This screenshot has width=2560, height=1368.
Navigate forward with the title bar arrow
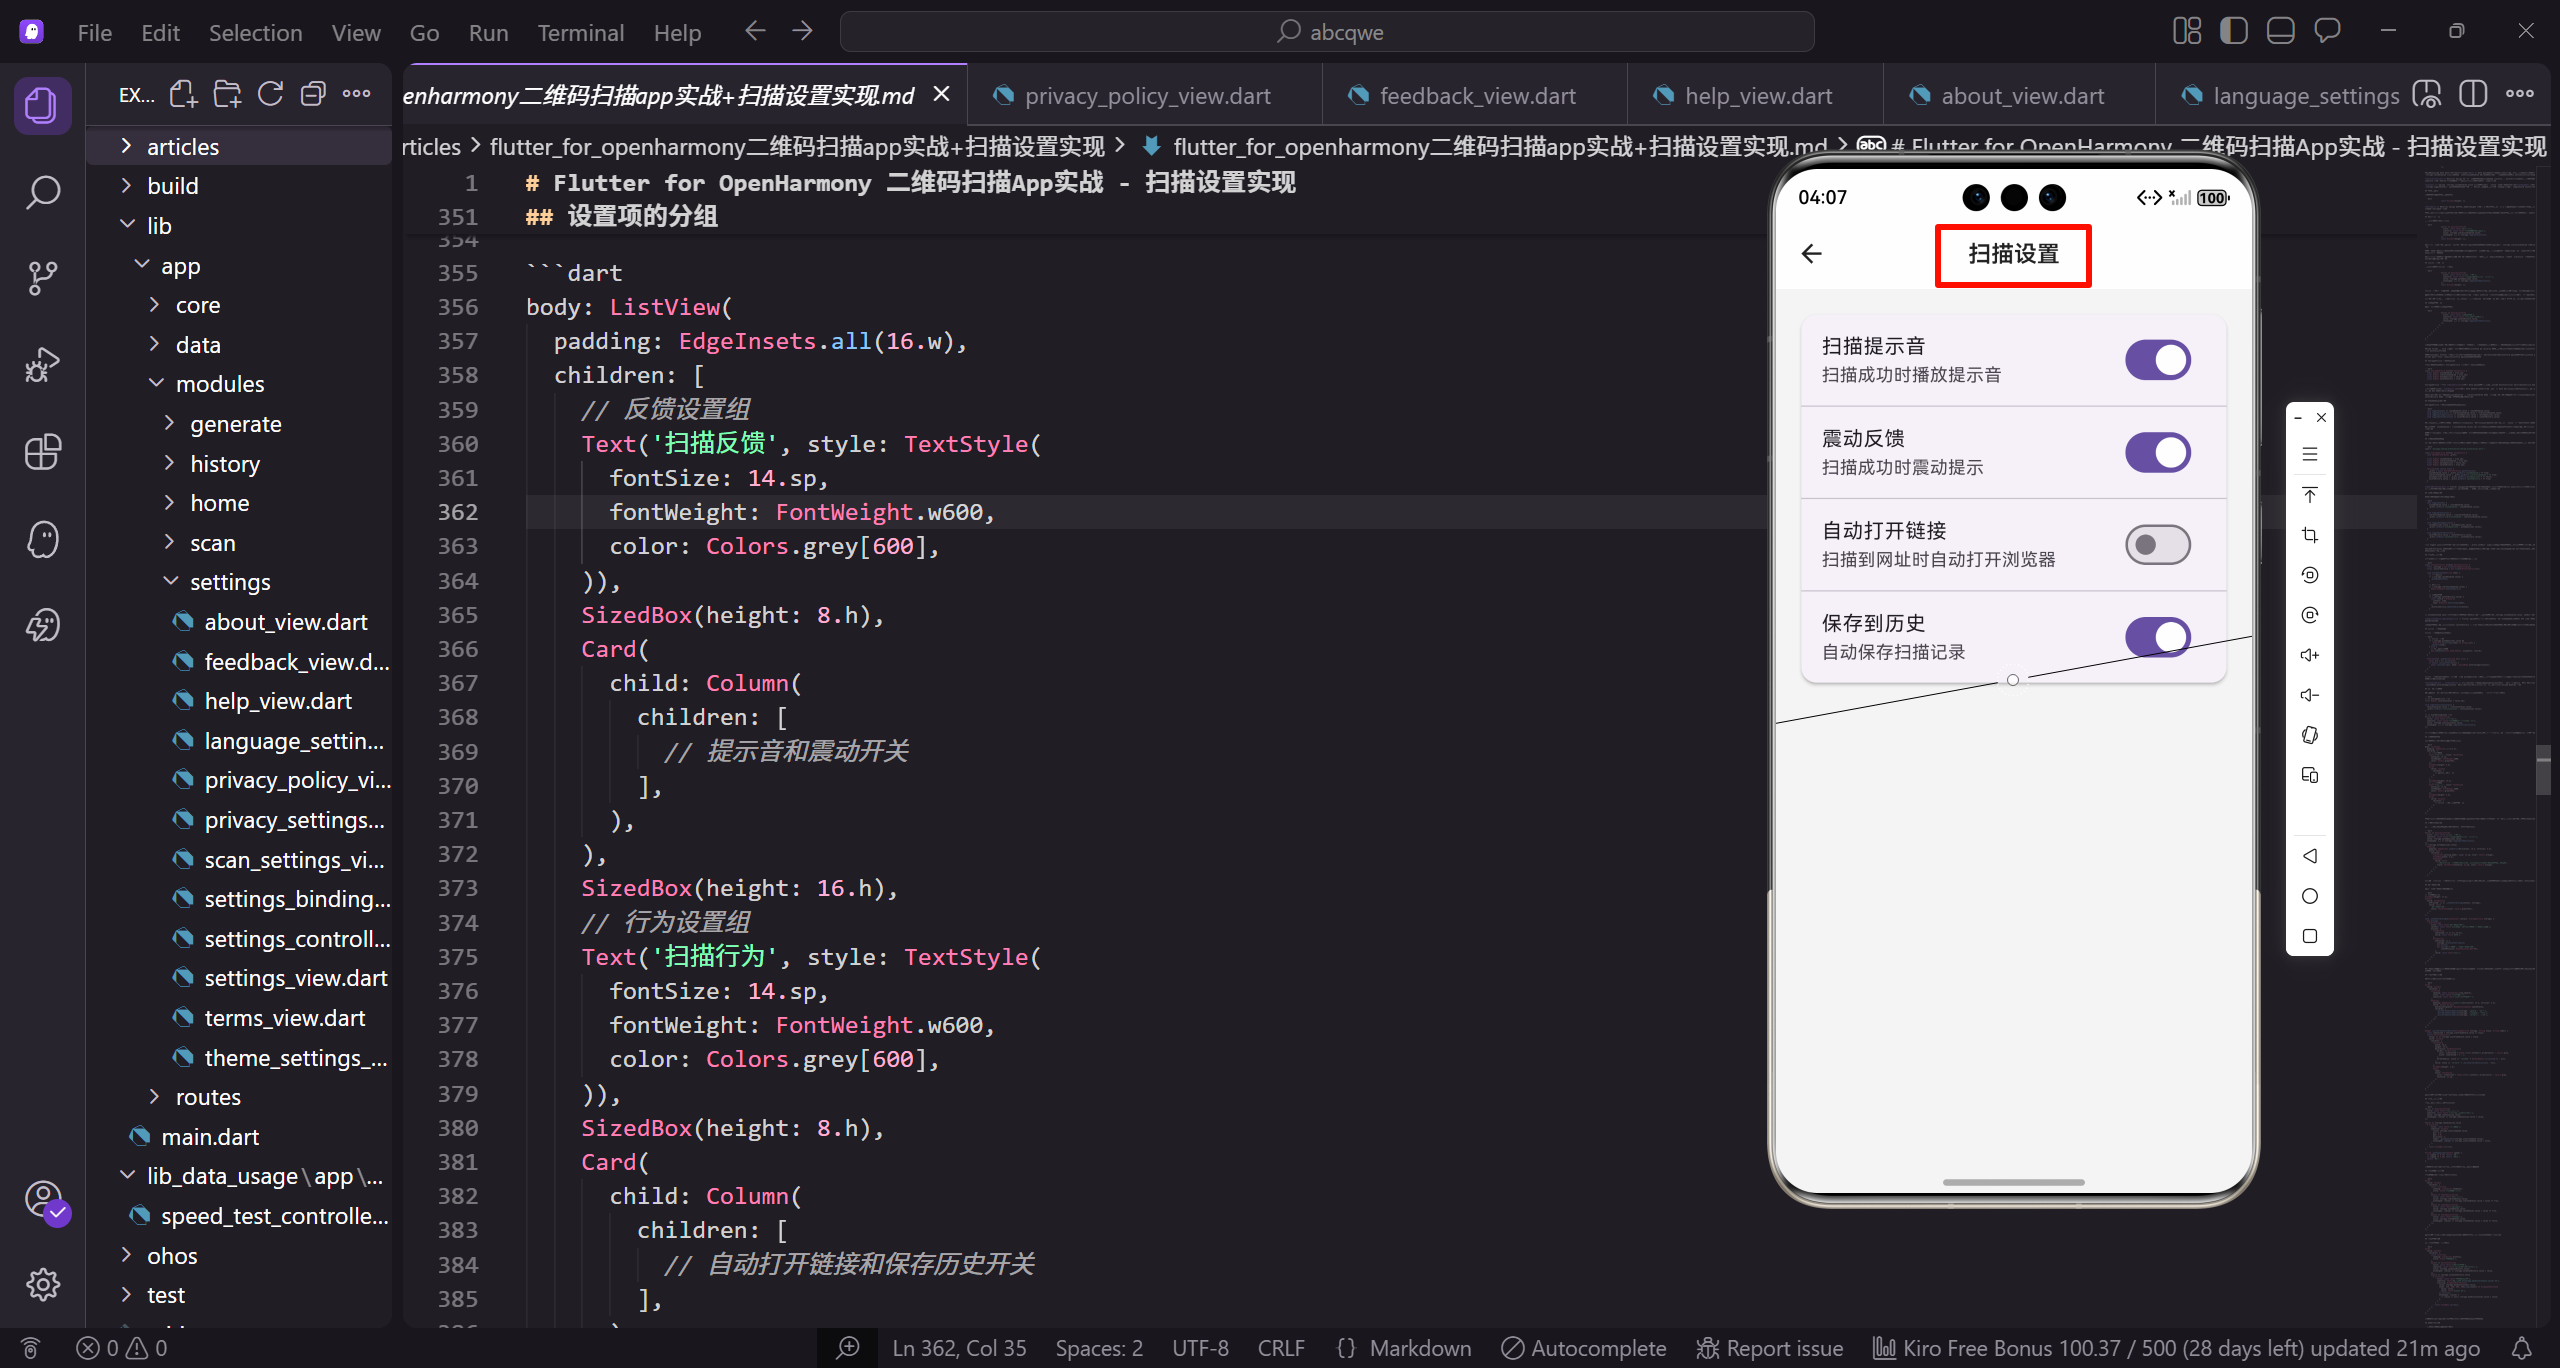tap(802, 32)
